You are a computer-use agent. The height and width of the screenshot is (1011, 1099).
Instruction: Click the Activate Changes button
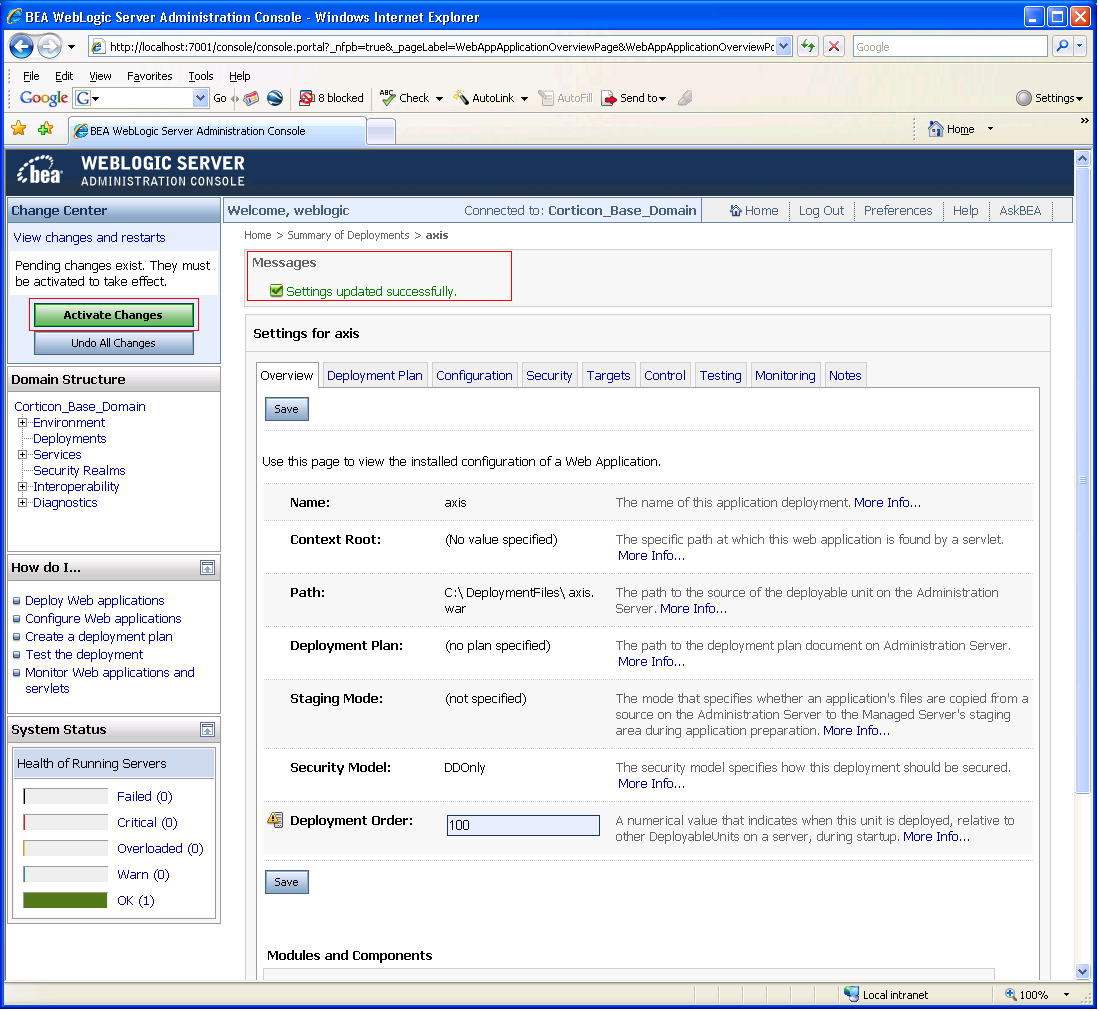tap(114, 315)
